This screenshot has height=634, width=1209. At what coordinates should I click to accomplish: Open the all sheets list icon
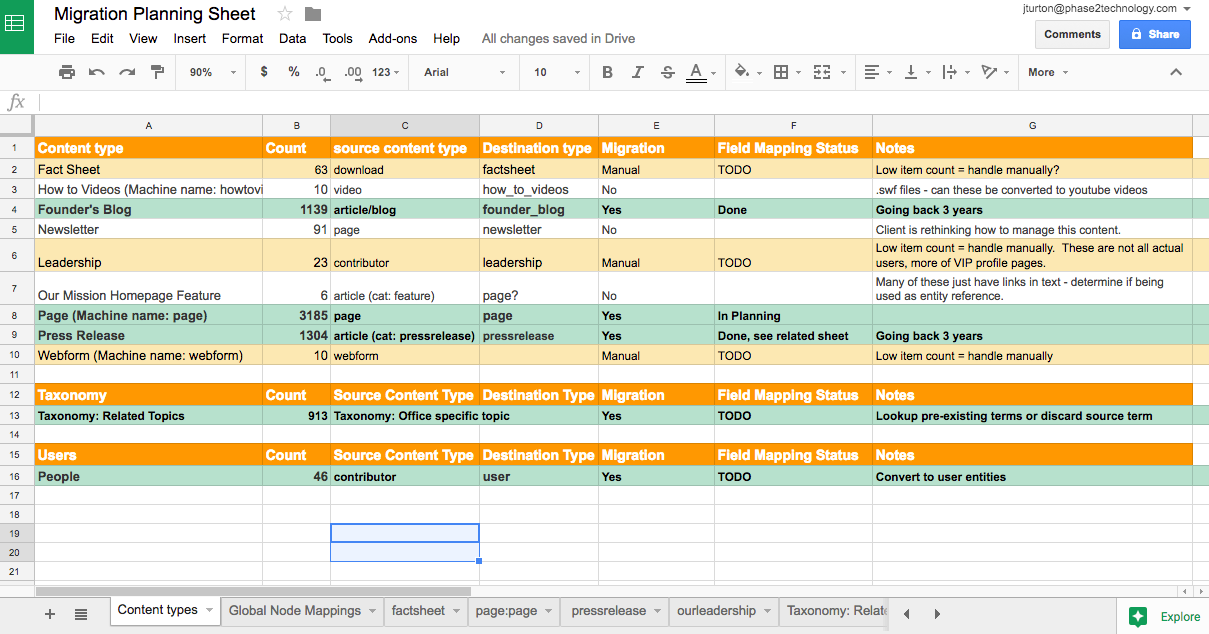click(81, 614)
